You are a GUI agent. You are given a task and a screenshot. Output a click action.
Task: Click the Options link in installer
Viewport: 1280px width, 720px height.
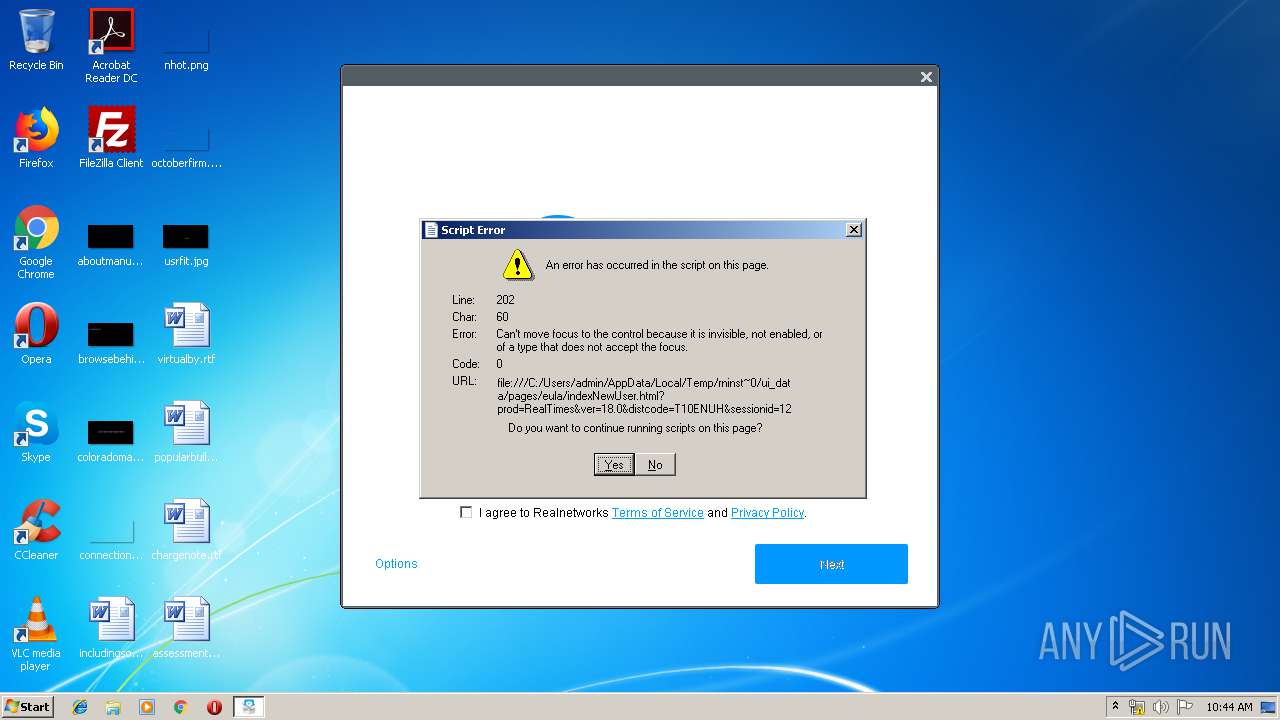pos(396,564)
